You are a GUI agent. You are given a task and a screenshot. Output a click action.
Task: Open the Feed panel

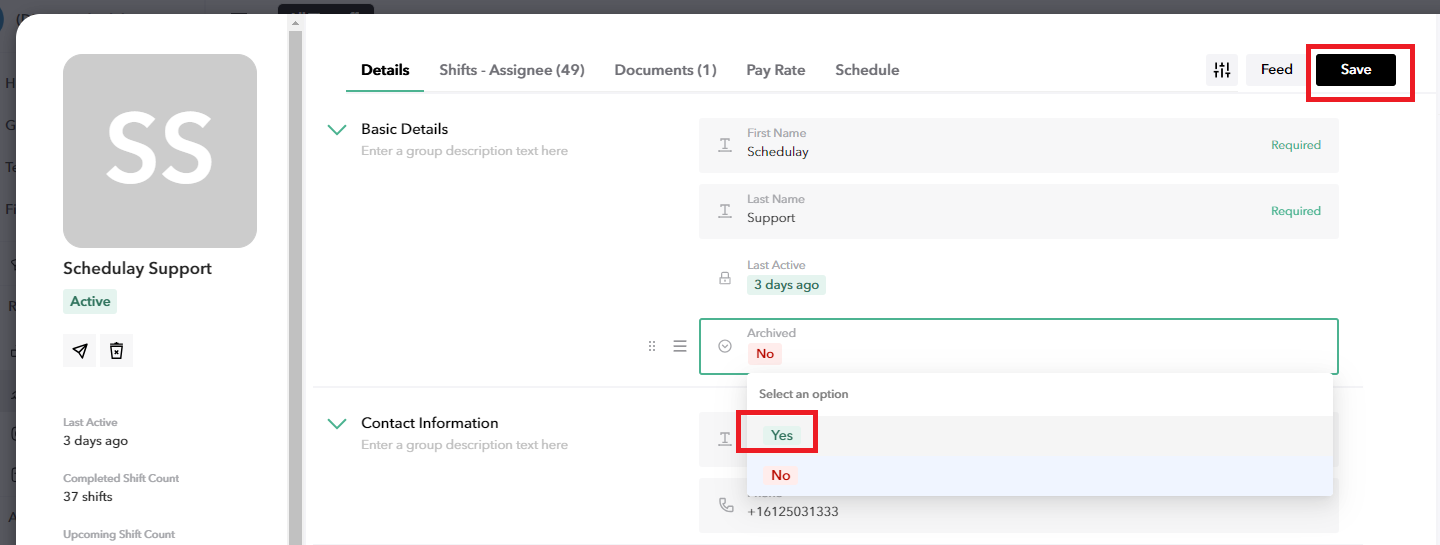(x=1276, y=70)
